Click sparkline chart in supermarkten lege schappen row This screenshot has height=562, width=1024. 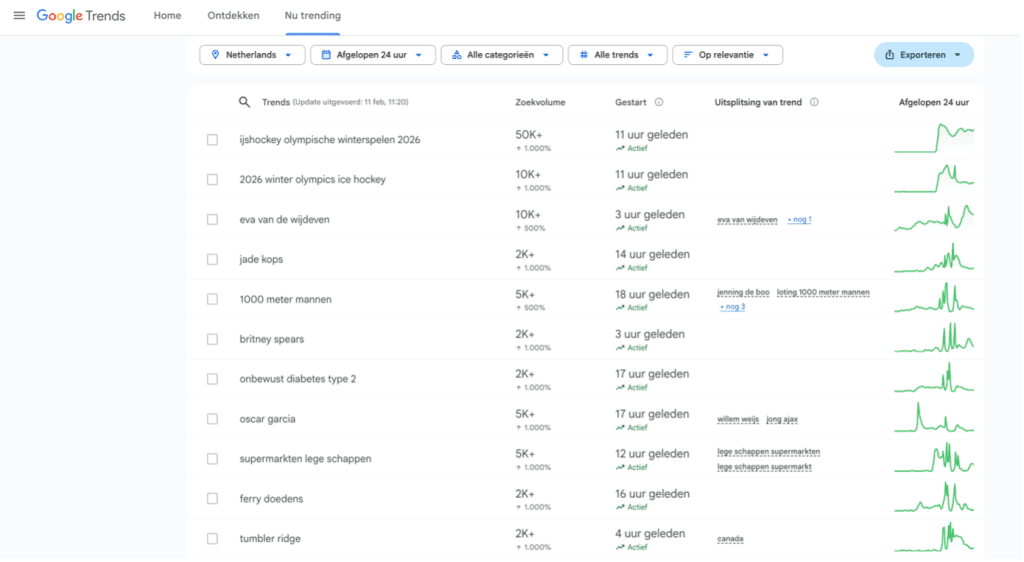934,458
